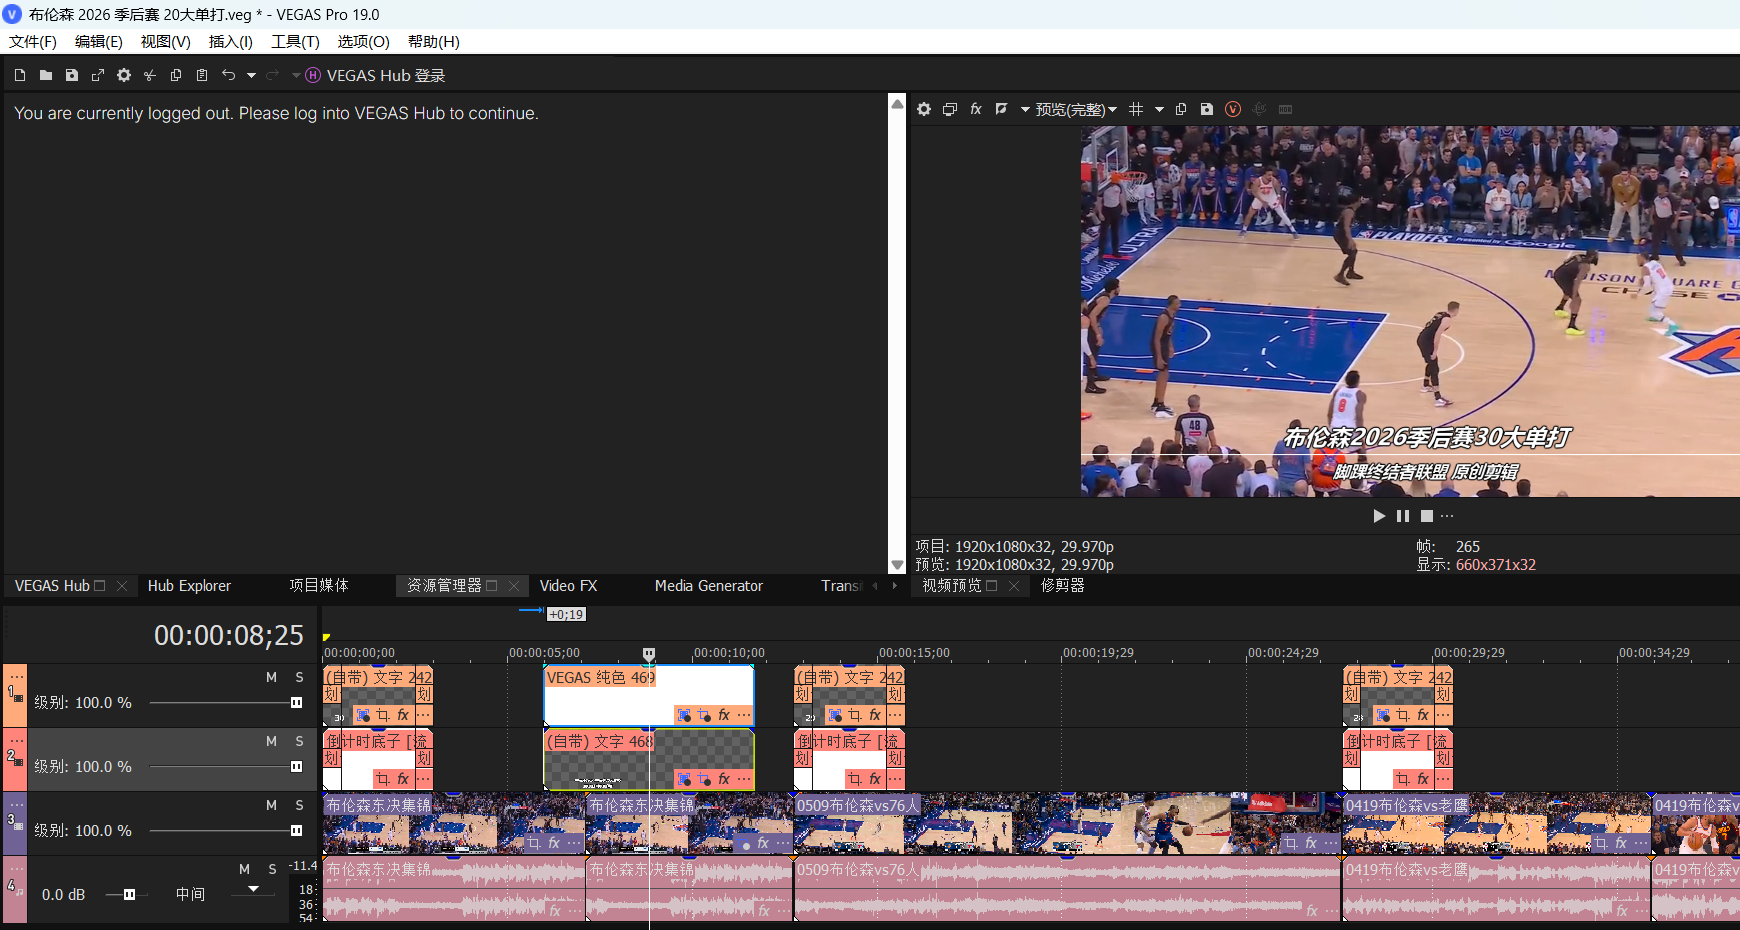Mute audio track 4
This screenshot has width=1740, height=930.
click(244, 869)
